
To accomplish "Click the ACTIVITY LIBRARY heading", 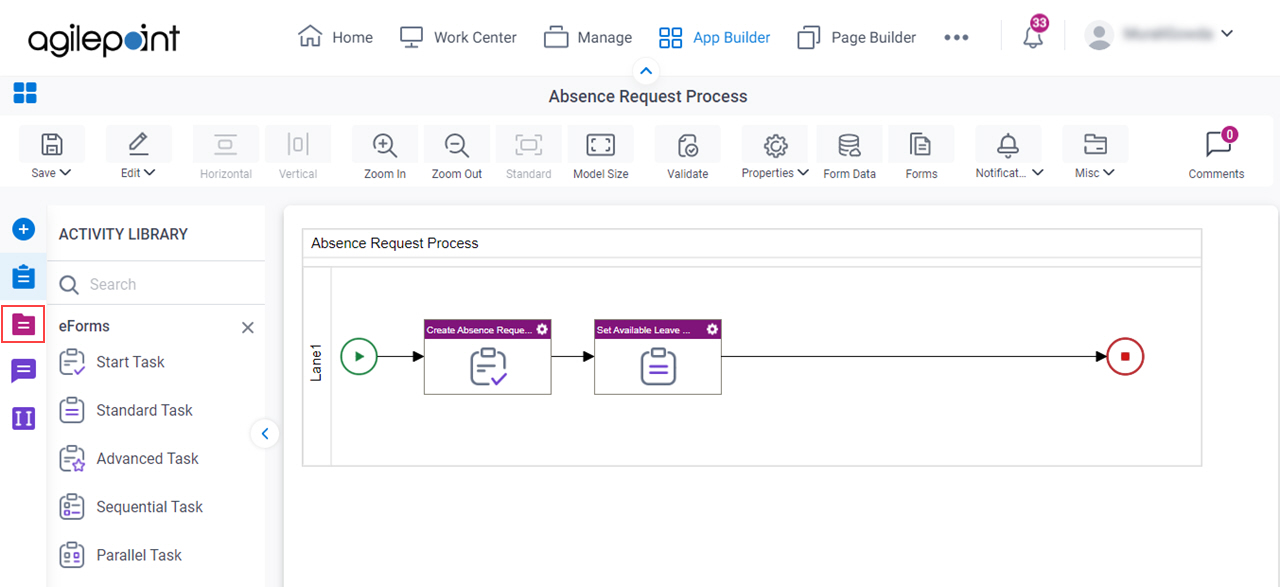I will [x=123, y=234].
